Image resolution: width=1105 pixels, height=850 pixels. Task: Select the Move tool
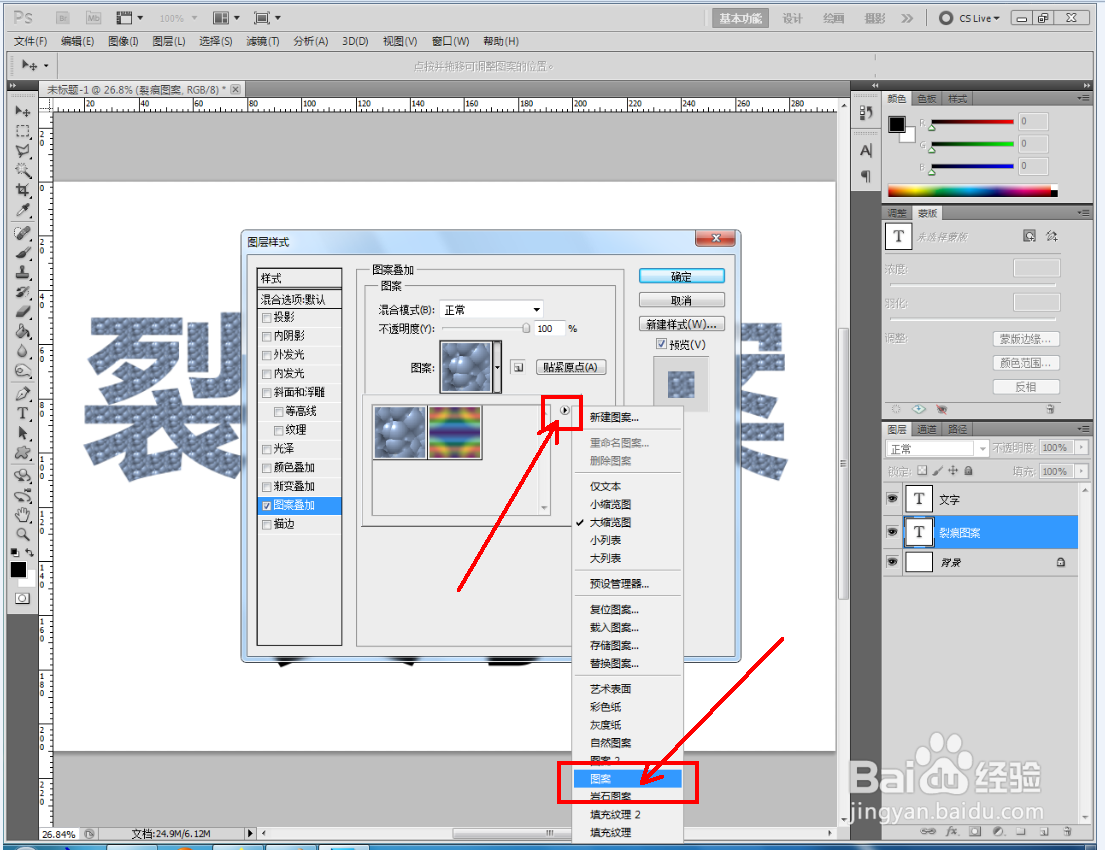(22, 111)
